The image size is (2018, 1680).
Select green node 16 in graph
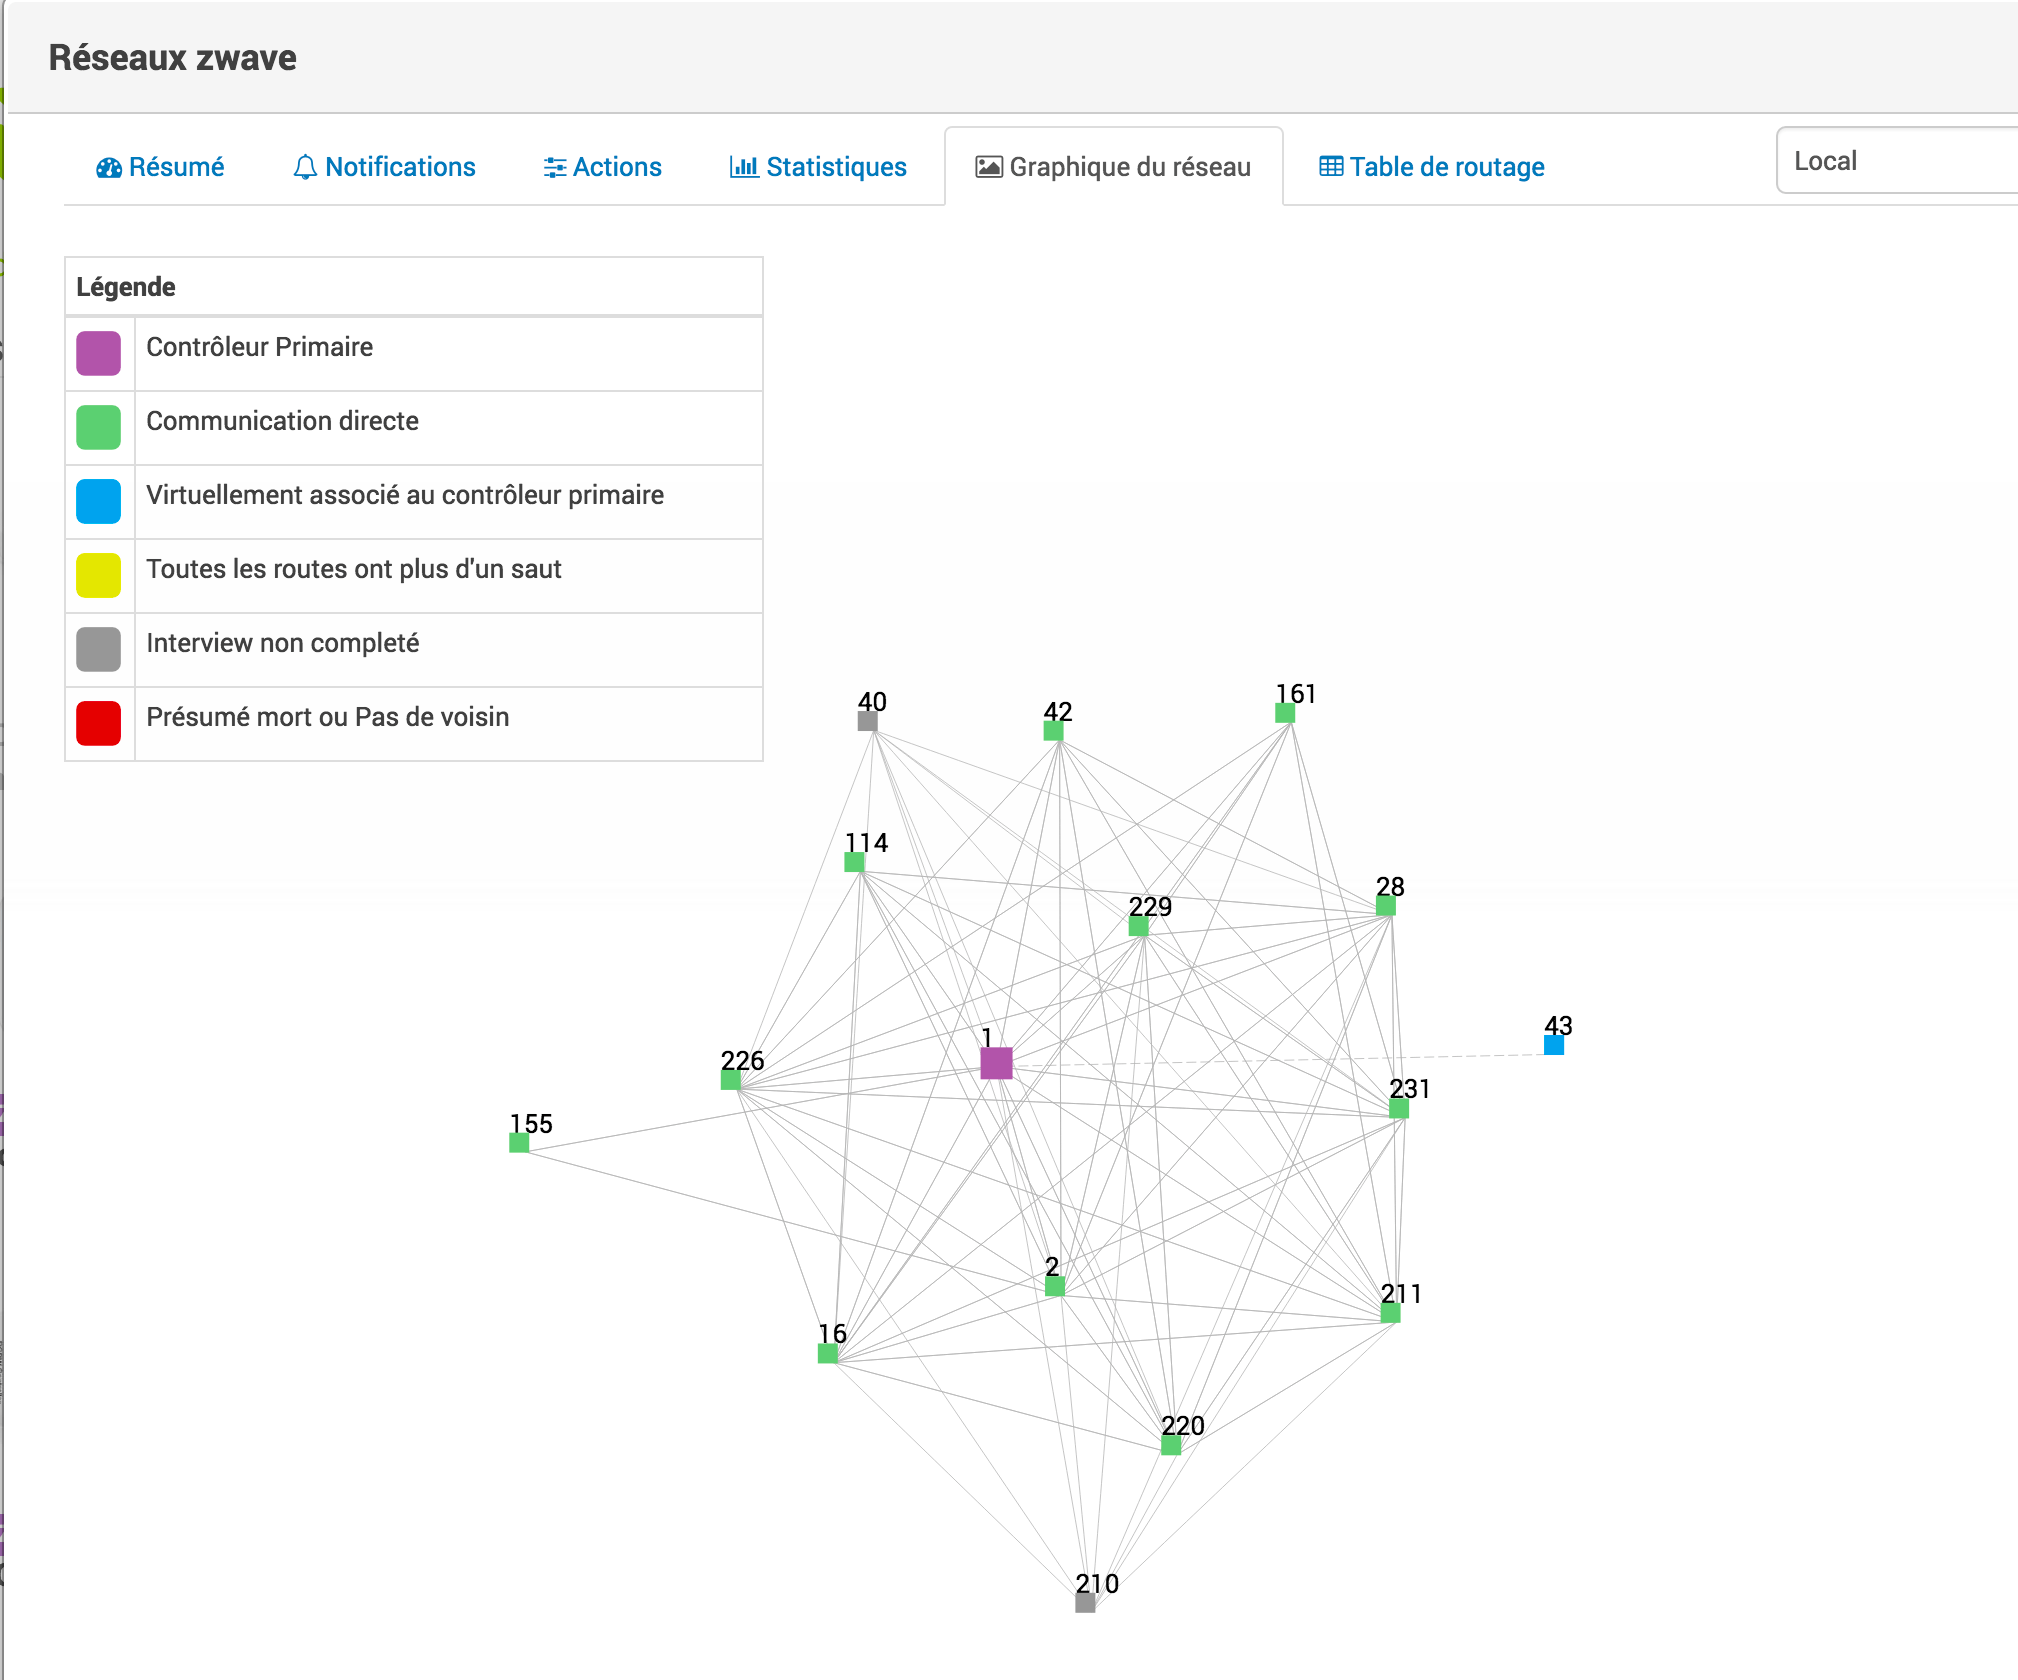828,1353
